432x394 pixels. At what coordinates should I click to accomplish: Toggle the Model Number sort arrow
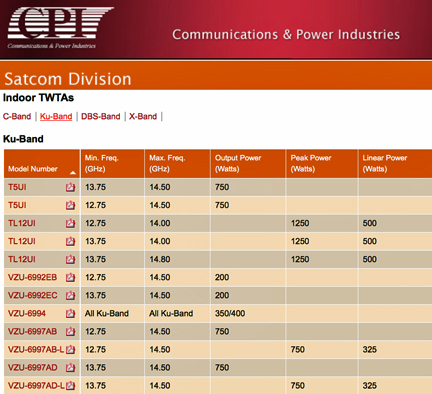pos(73,173)
